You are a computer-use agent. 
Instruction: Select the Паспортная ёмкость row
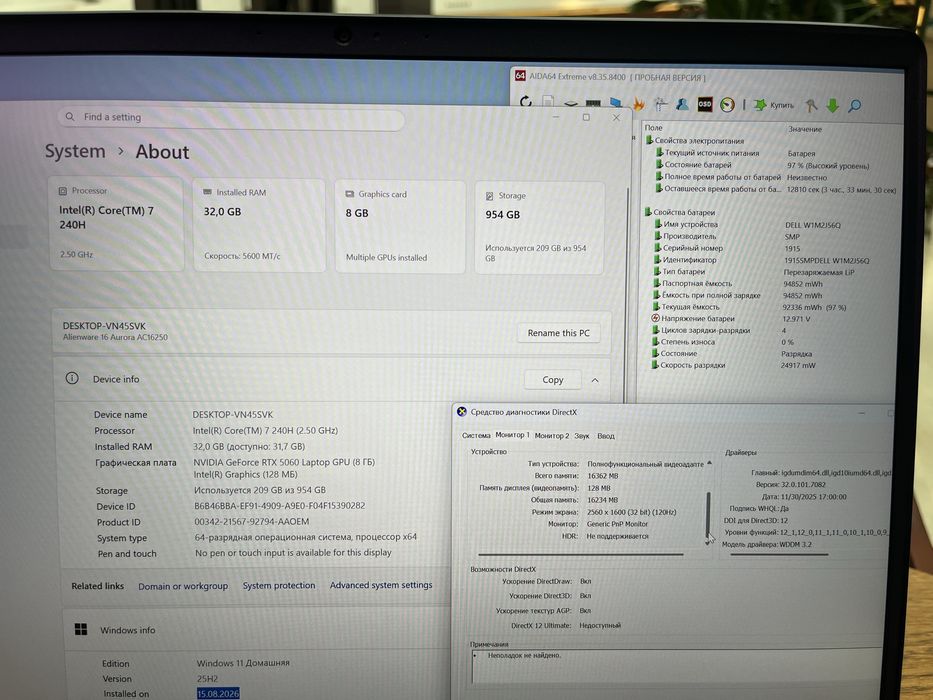pos(738,283)
